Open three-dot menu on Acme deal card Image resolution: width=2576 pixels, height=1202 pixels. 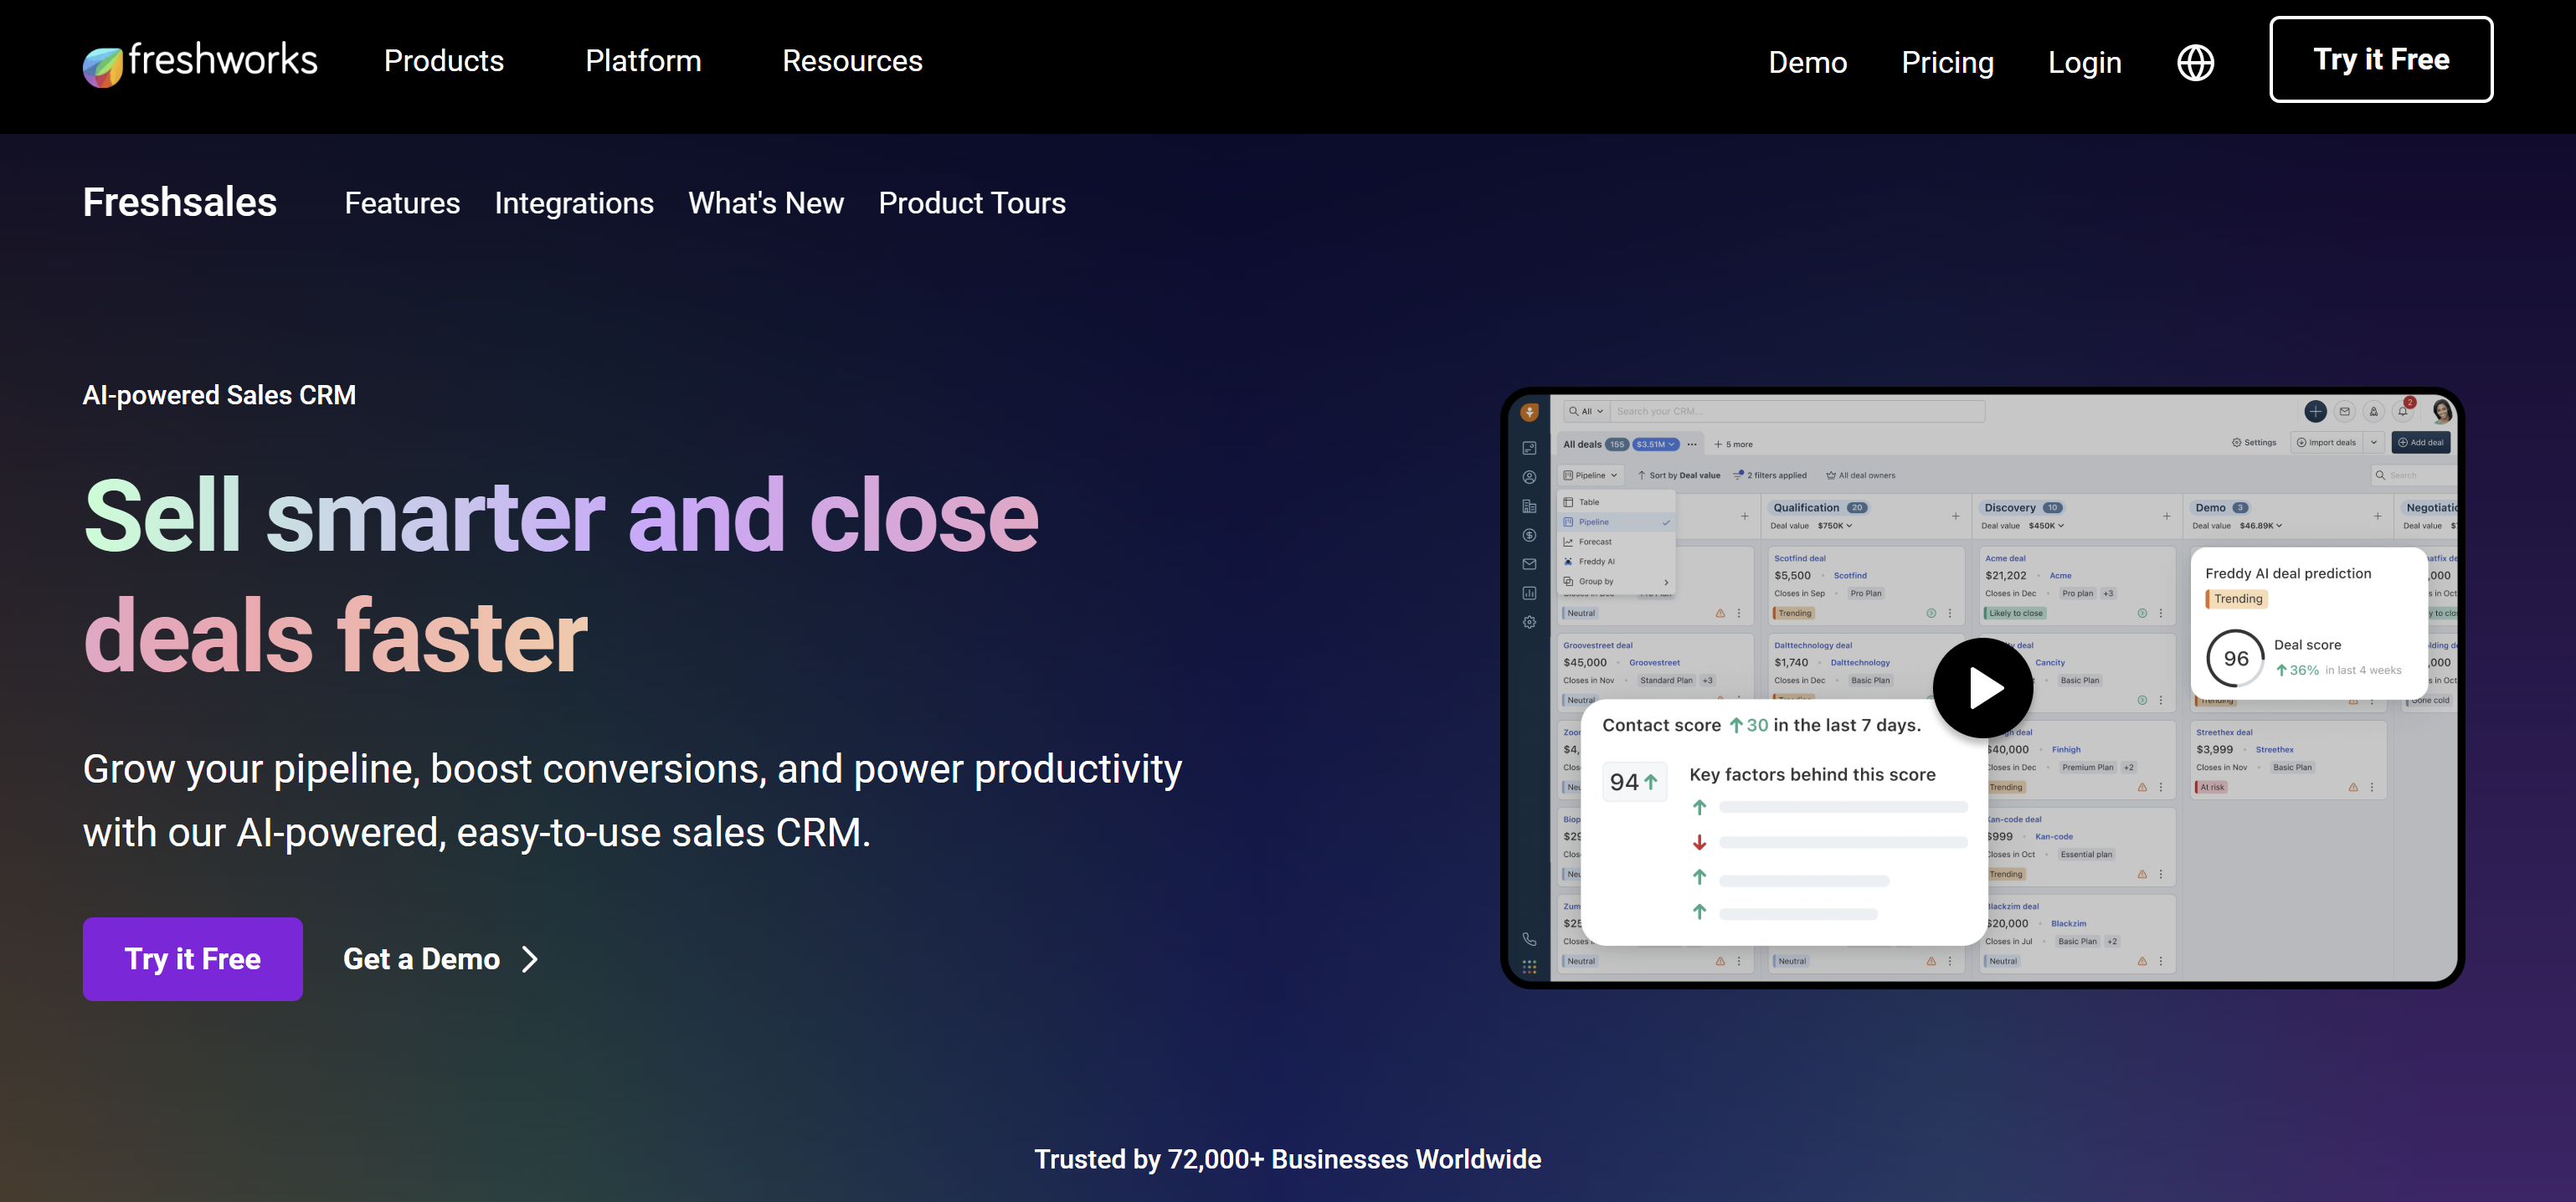2160,613
